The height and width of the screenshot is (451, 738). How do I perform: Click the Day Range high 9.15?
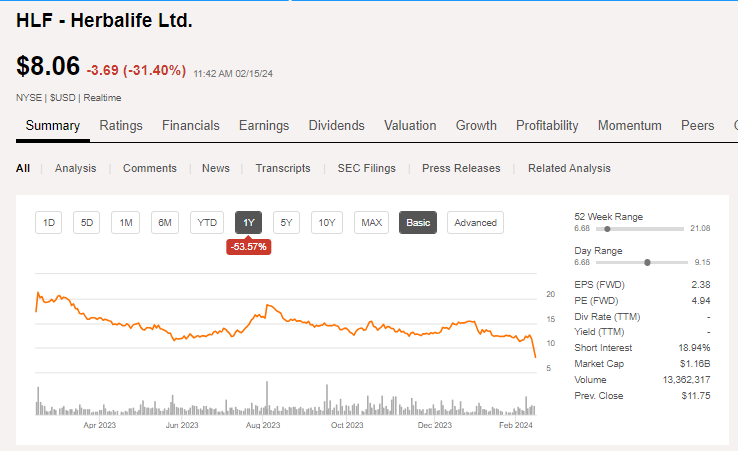click(702, 262)
